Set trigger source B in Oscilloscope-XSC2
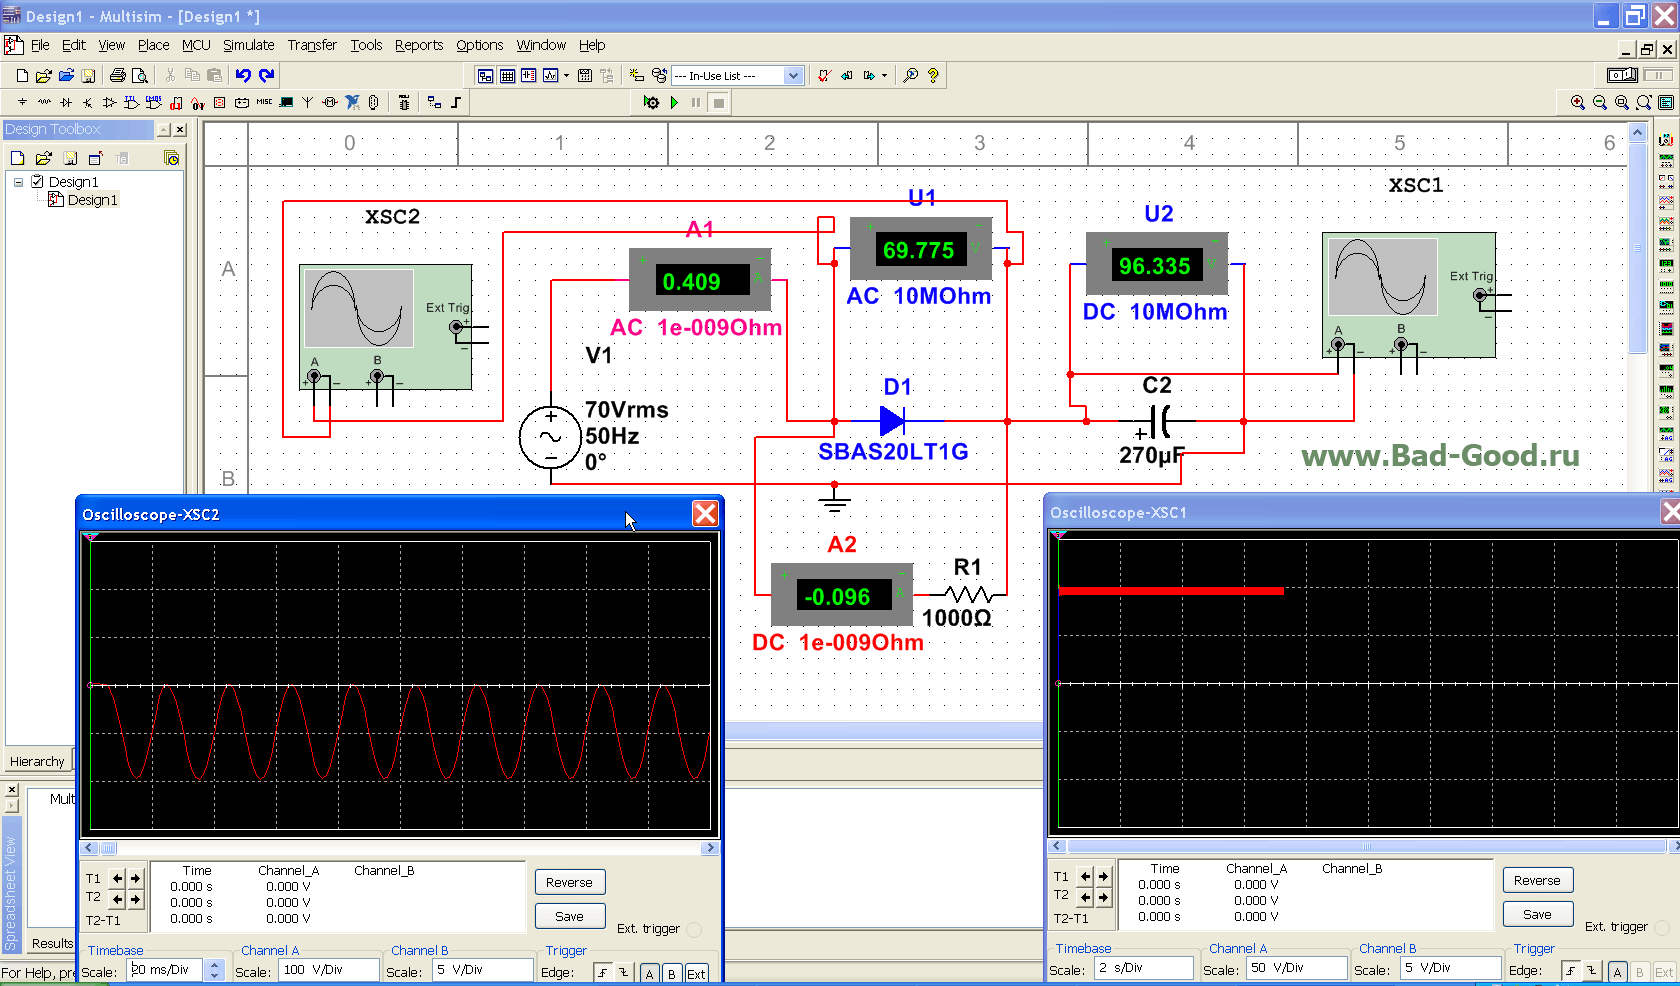Screen dimensions: 1680x986 pyautogui.click(x=671, y=973)
